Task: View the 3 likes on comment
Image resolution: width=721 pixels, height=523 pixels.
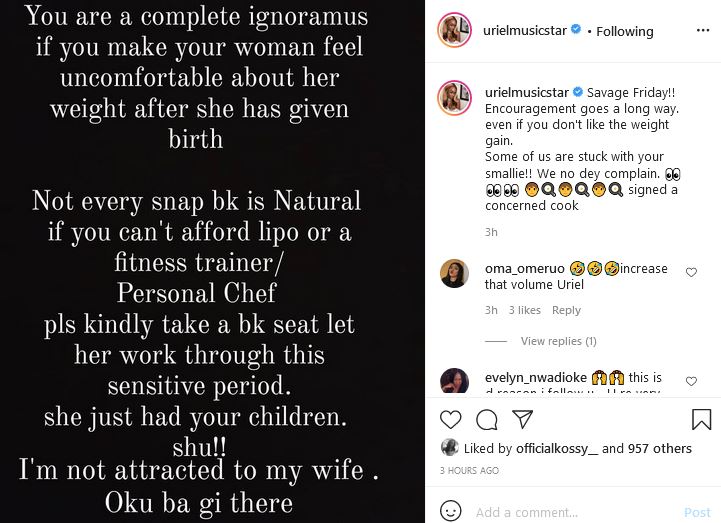Action: point(524,310)
